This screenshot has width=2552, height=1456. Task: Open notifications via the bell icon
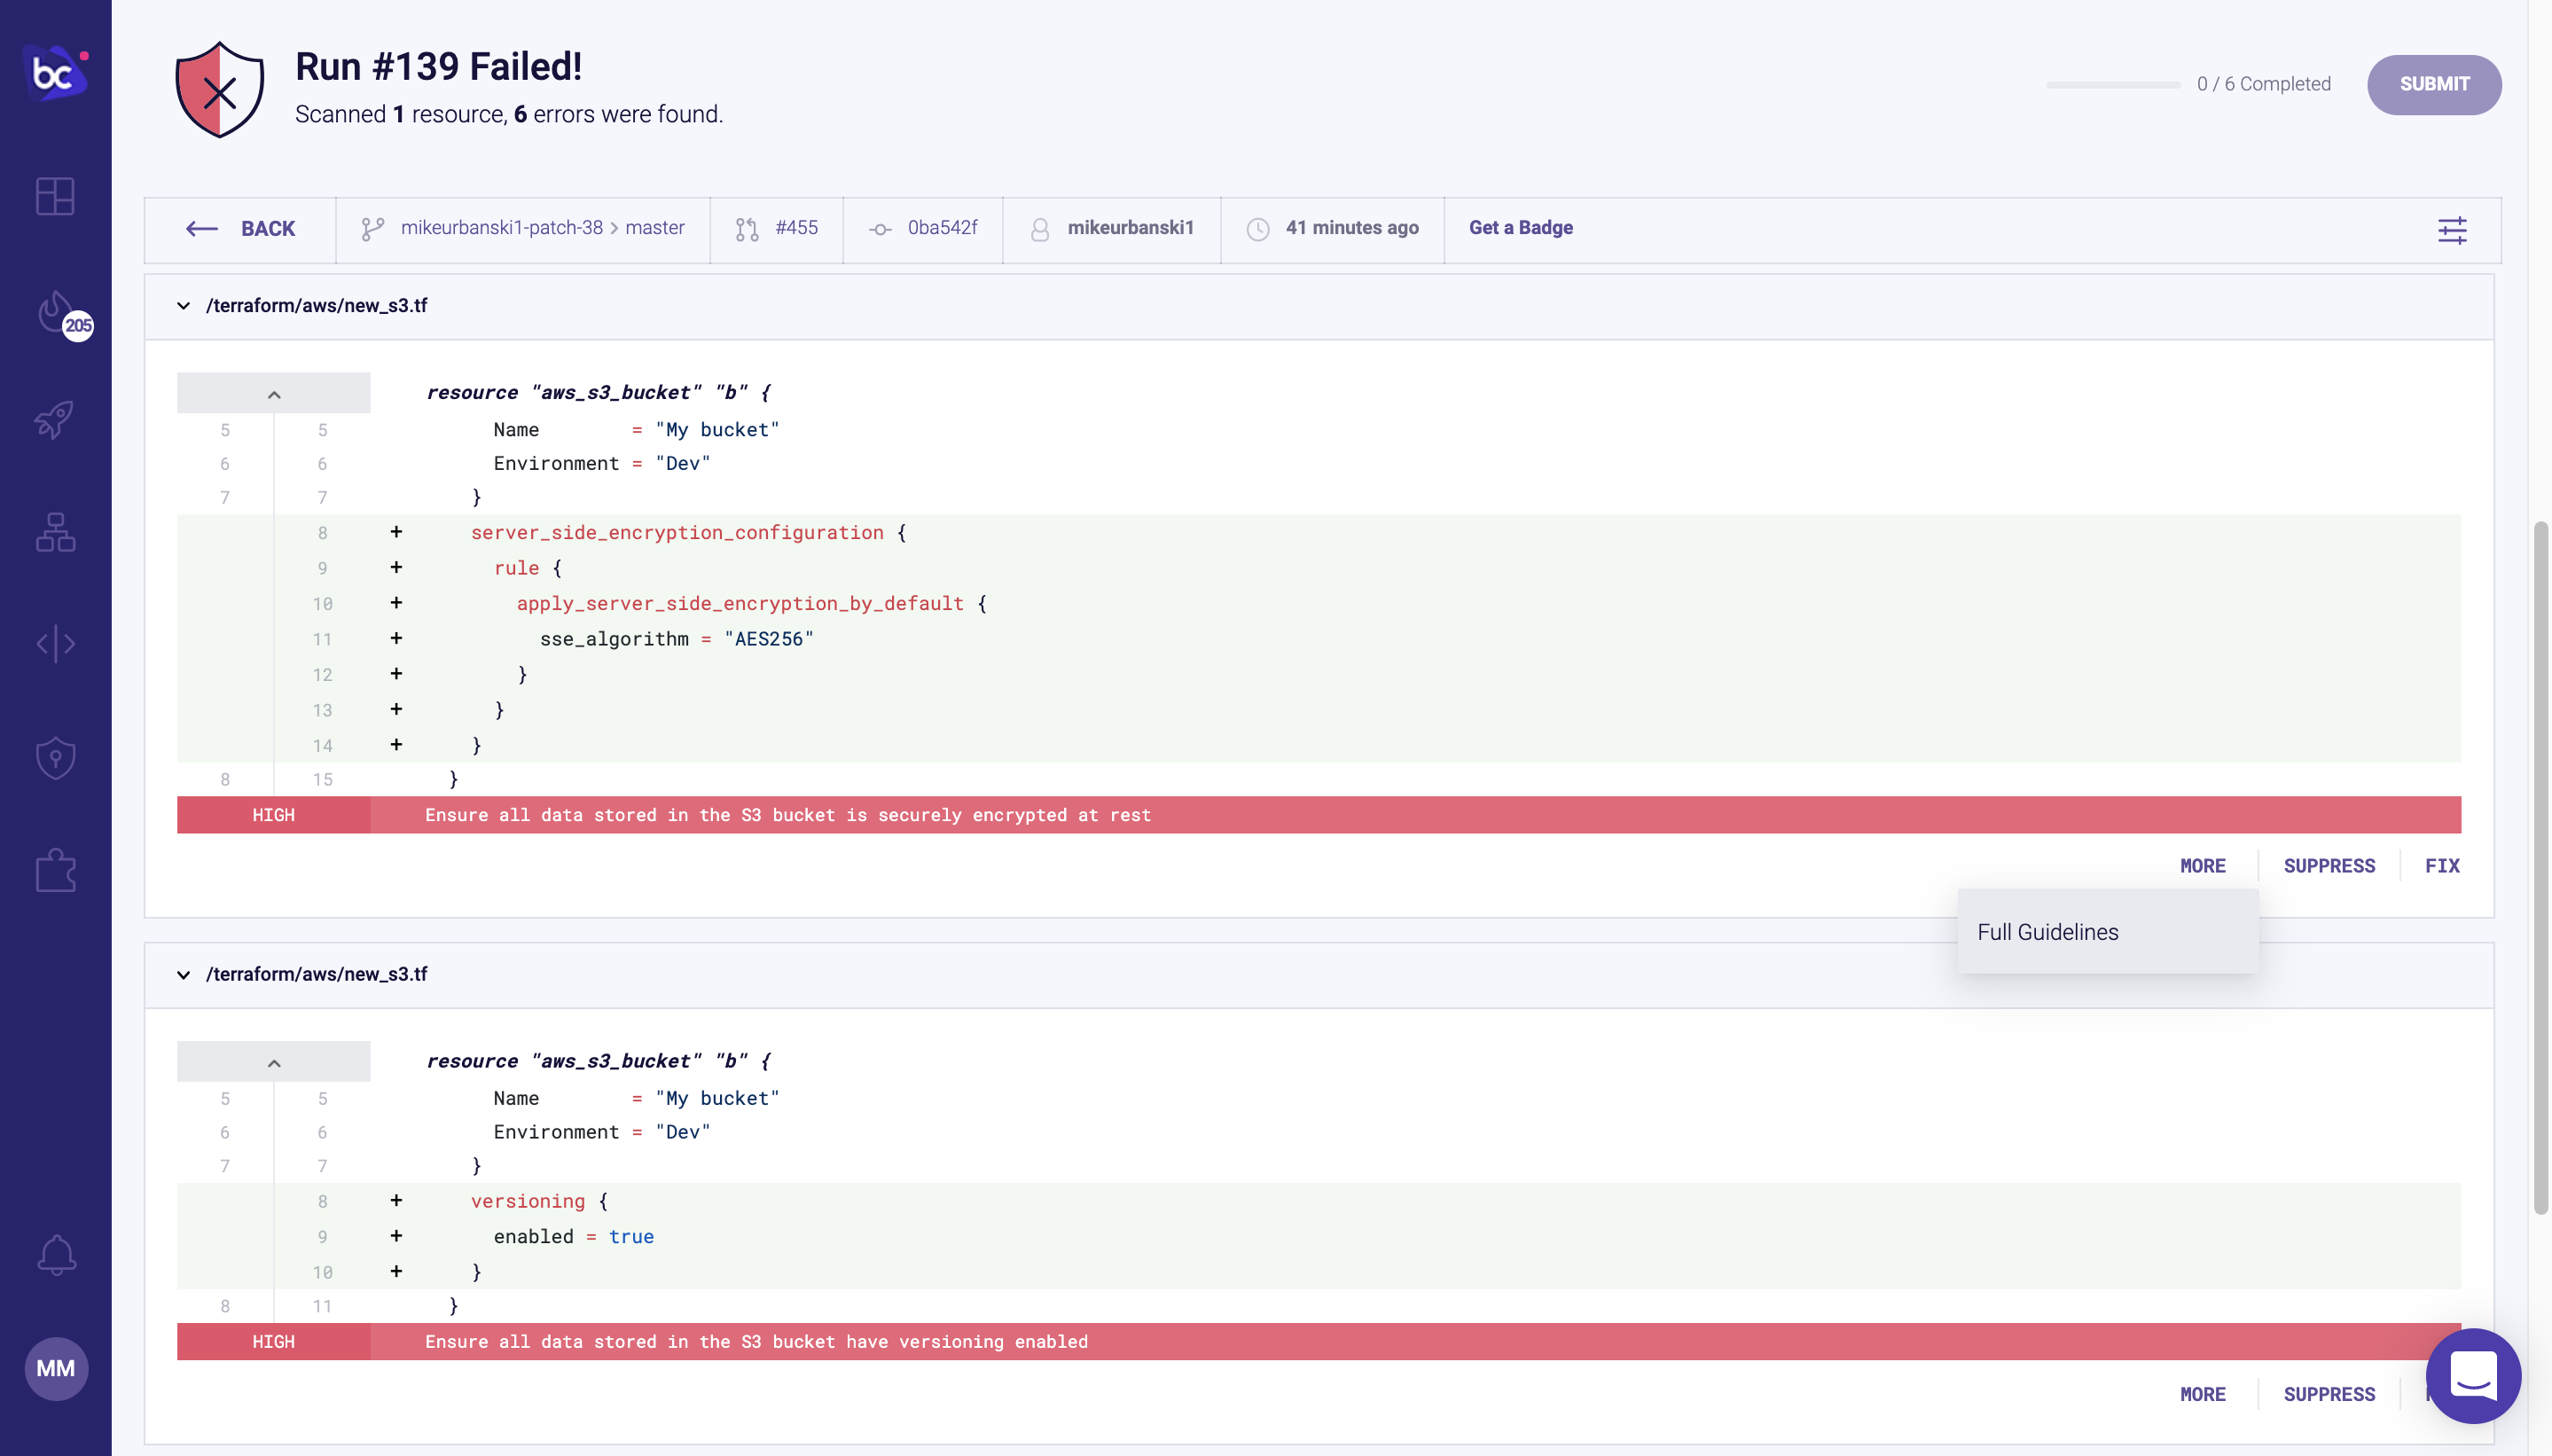[55, 1255]
